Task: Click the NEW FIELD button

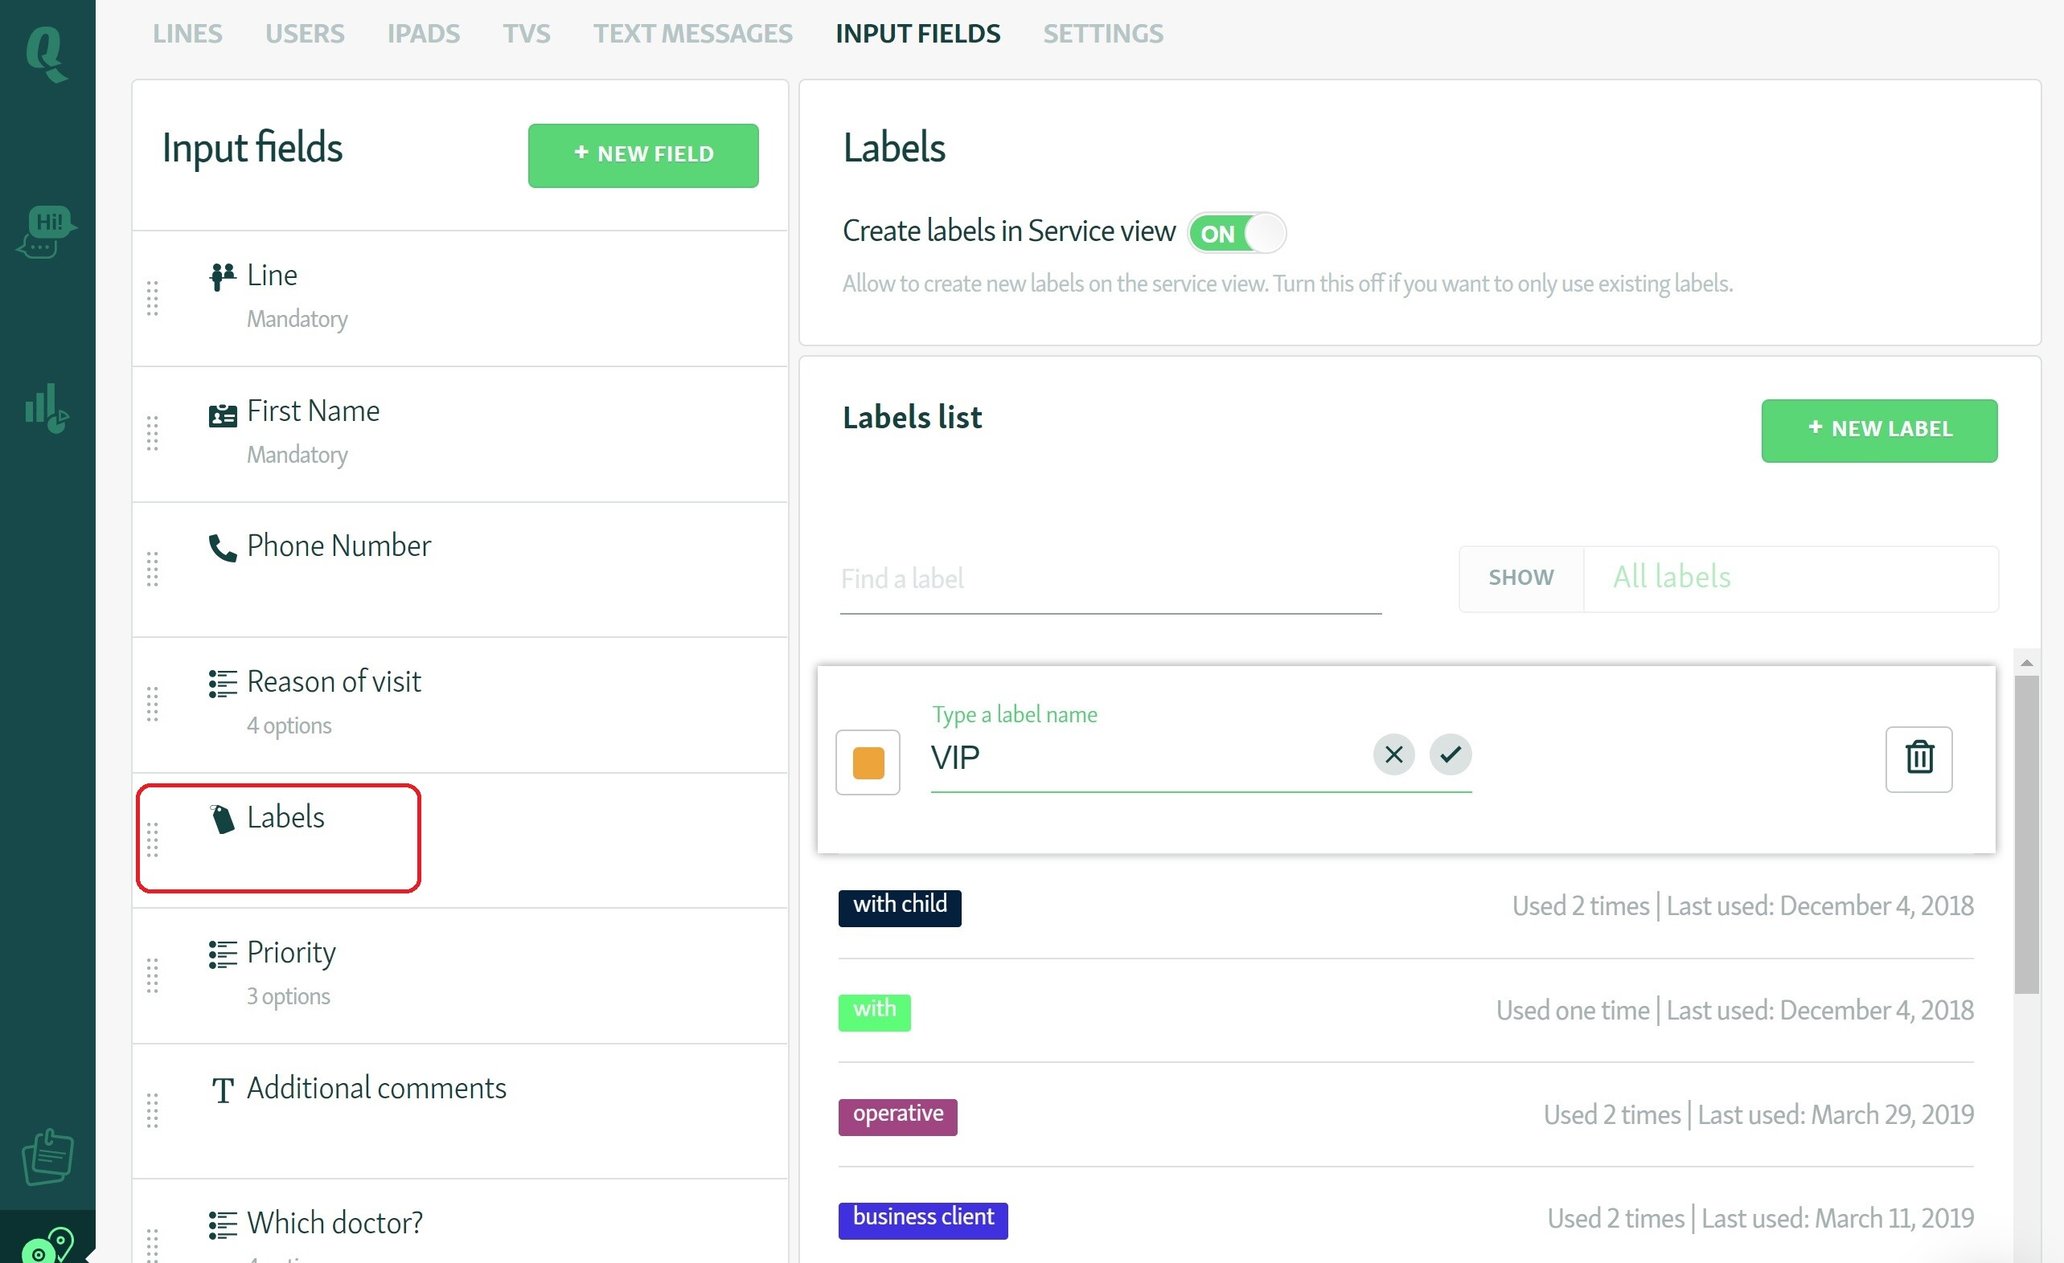Action: click(643, 155)
